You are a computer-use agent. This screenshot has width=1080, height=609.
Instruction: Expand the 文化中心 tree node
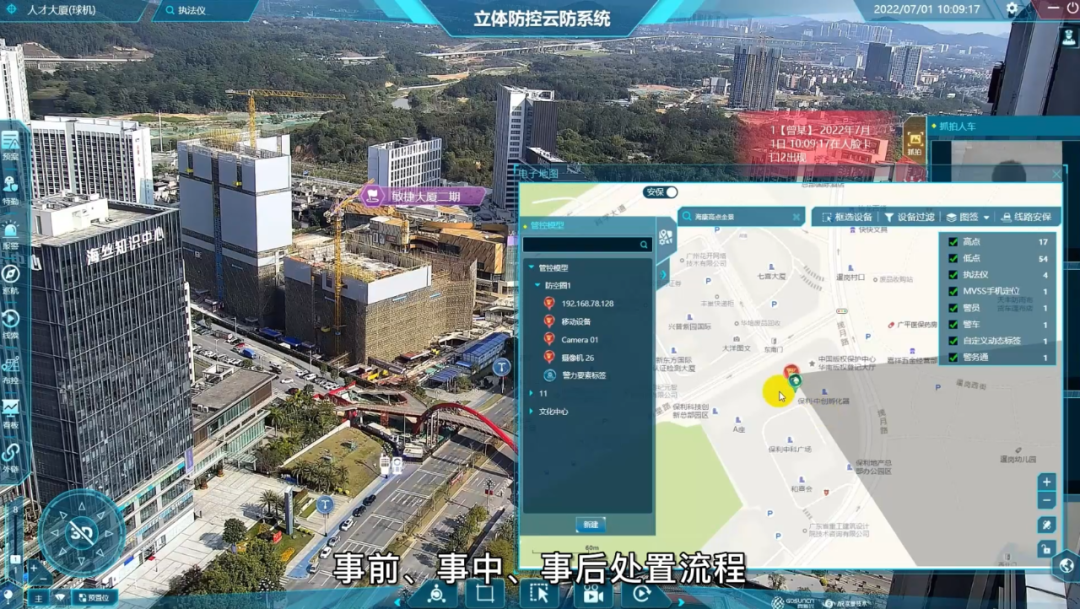click(x=531, y=411)
